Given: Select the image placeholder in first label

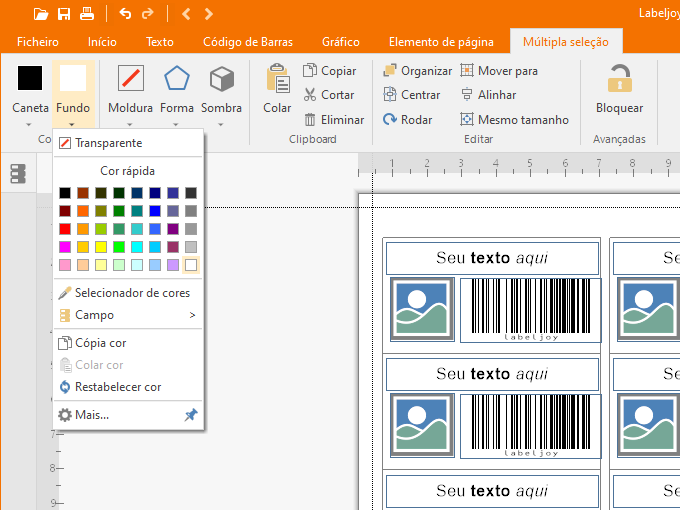Looking at the screenshot, I should (x=422, y=309).
